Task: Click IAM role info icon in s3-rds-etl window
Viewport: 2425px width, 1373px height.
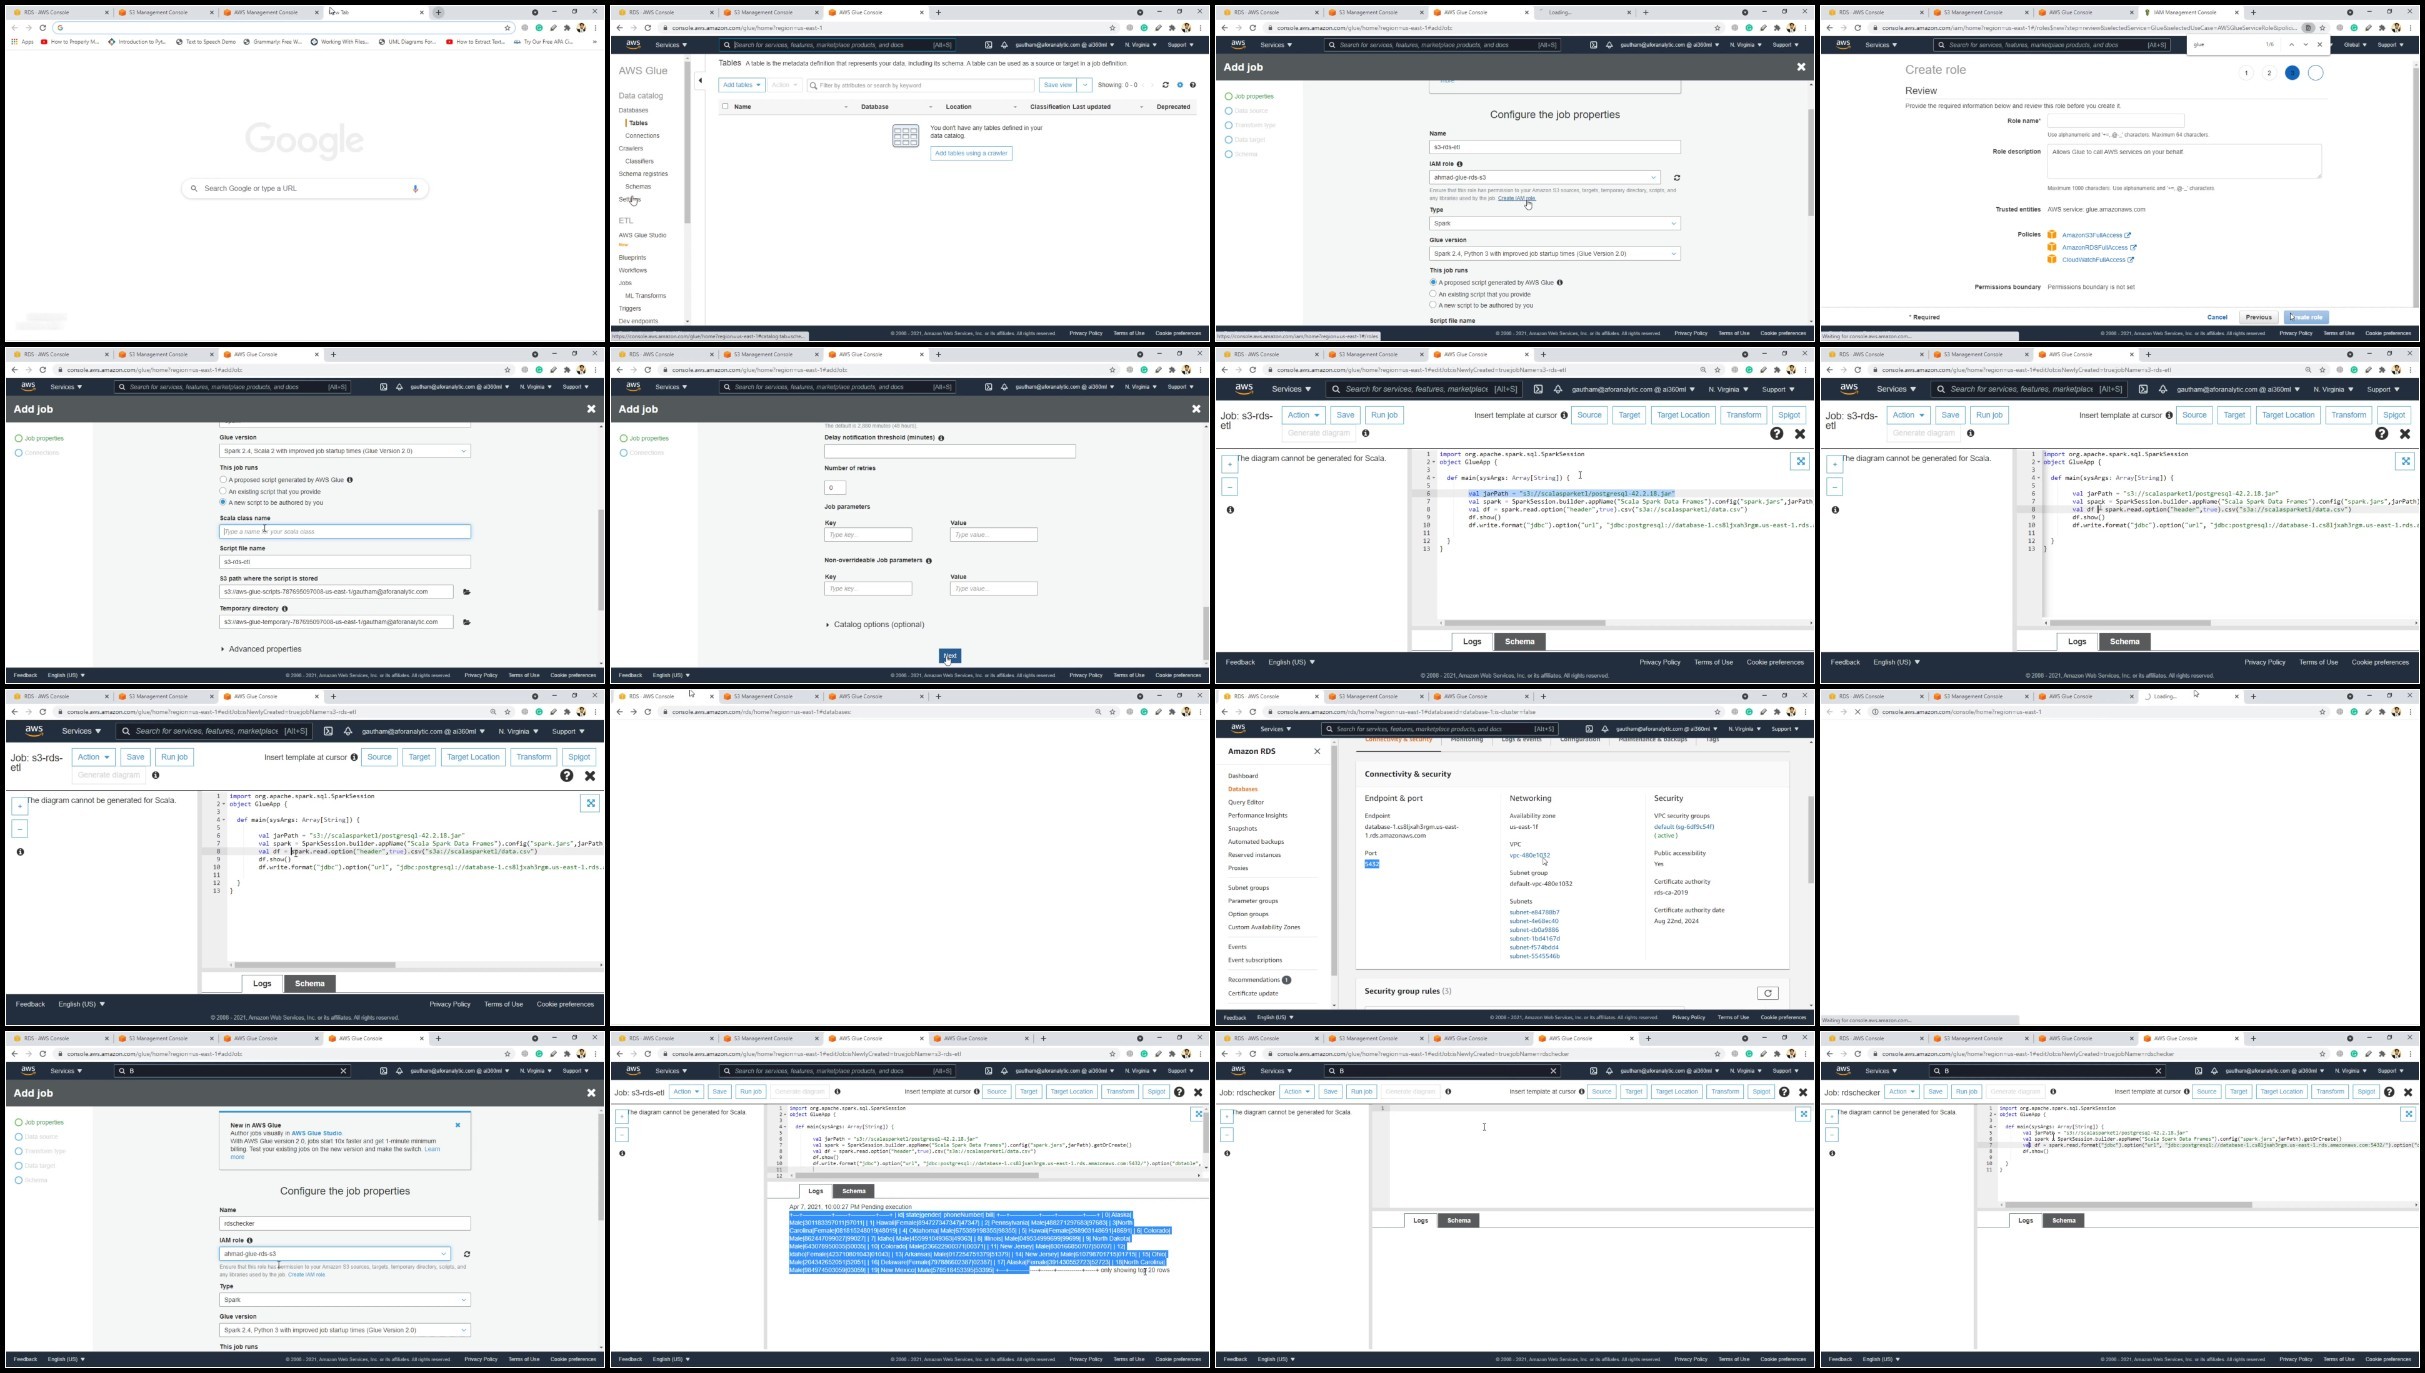Action: click(x=1460, y=164)
